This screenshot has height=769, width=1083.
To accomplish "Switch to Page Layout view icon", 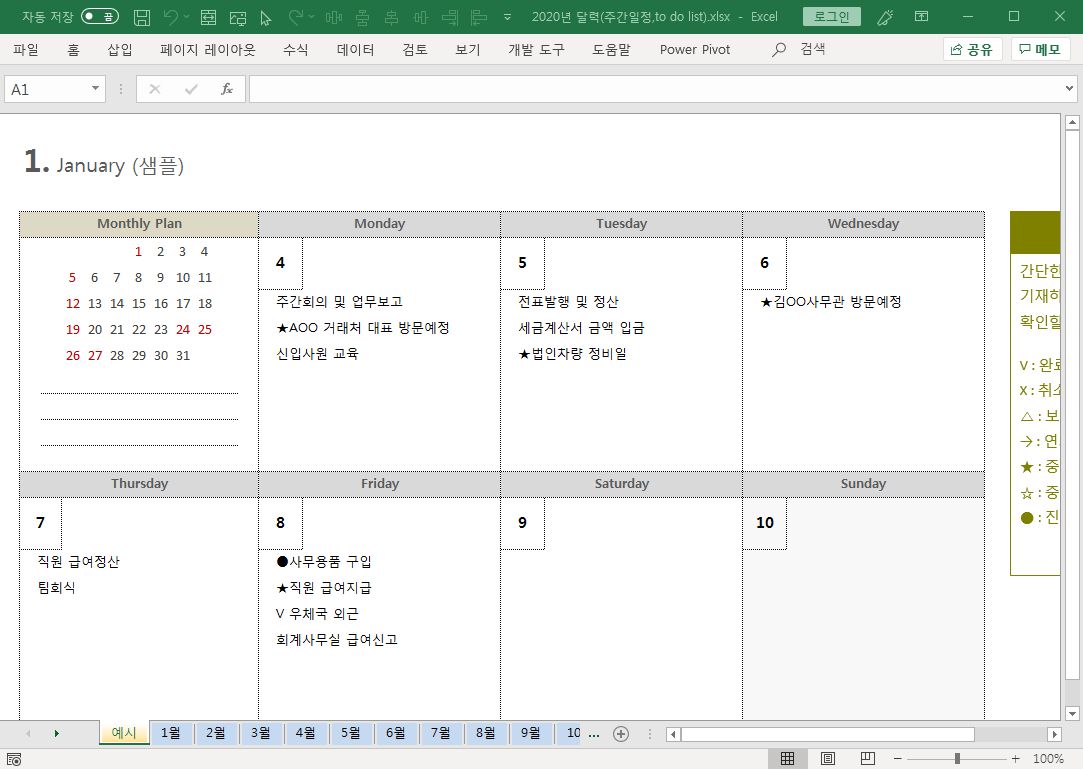I will pyautogui.click(x=827, y=759).
